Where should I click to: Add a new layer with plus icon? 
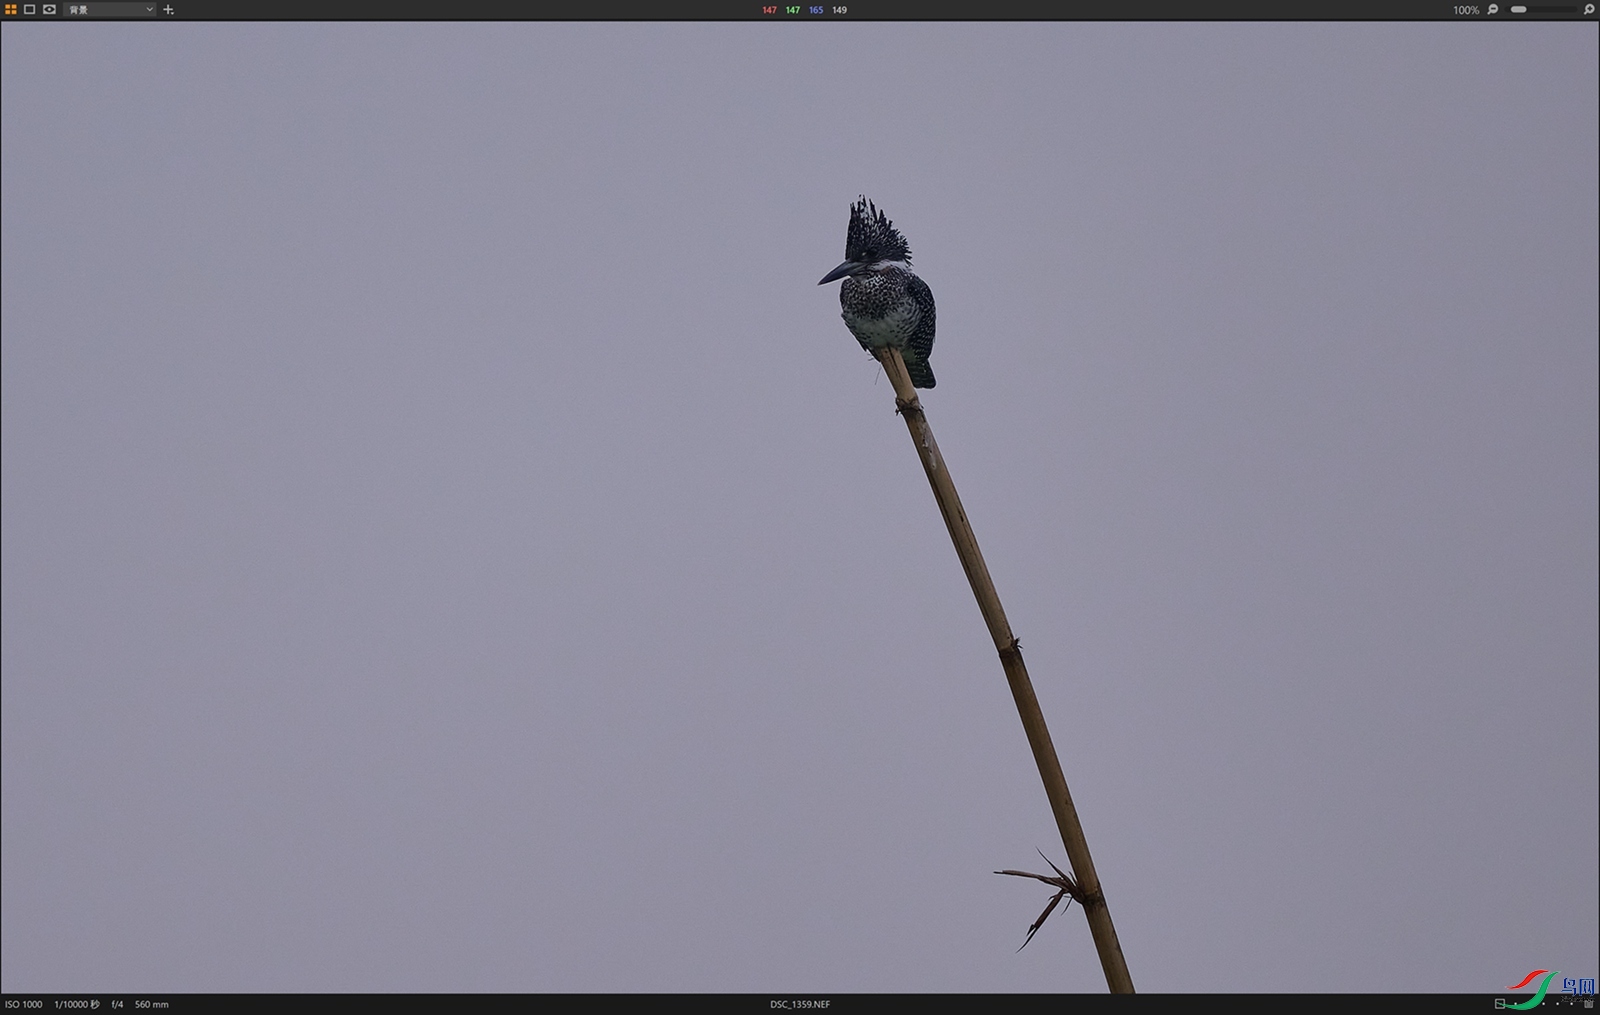pos(168,10)
